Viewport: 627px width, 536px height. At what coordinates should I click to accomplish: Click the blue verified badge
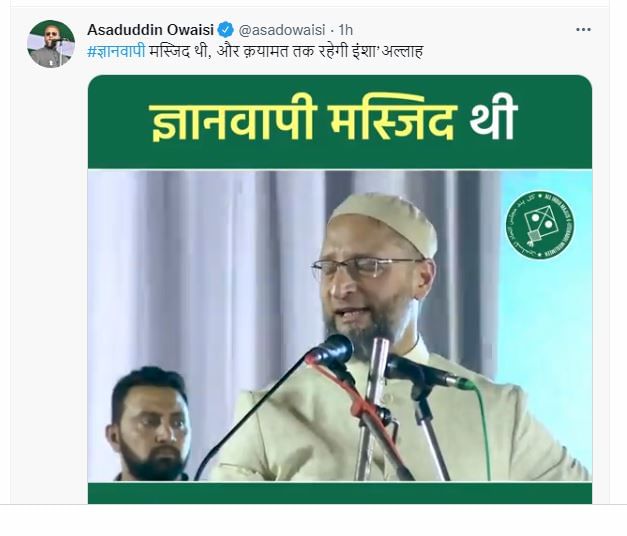226,30
